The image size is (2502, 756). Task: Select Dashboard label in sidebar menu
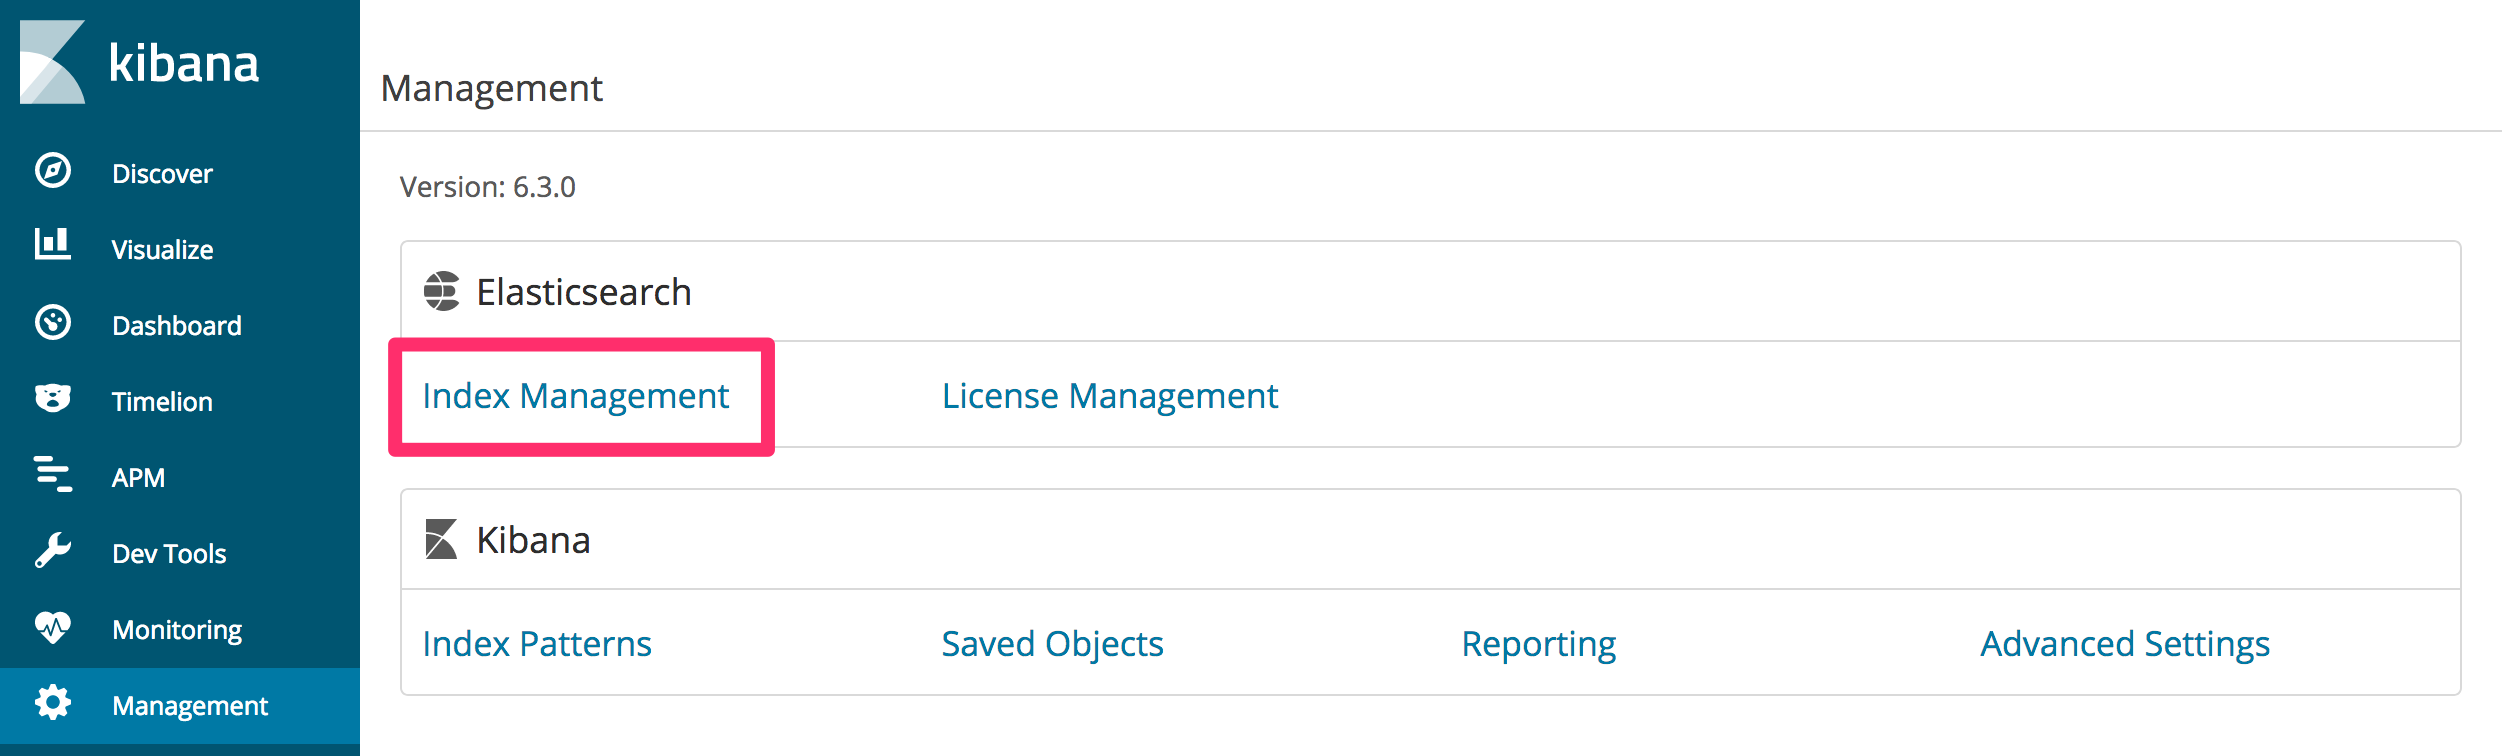coord(177,326)
